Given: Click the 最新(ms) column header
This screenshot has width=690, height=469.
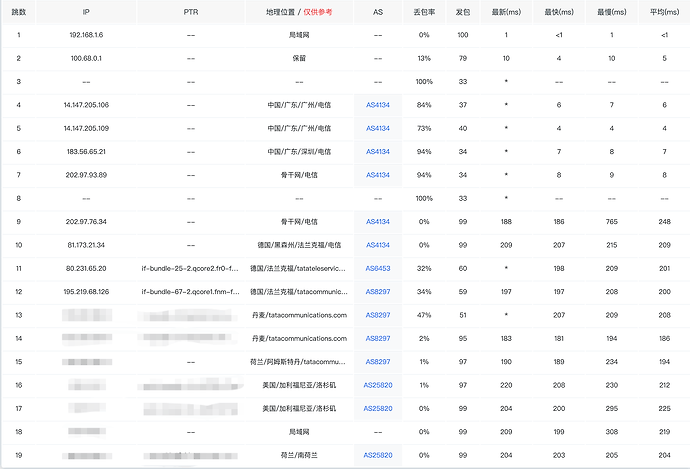Looking at the screenshot, I should (506, 12).
